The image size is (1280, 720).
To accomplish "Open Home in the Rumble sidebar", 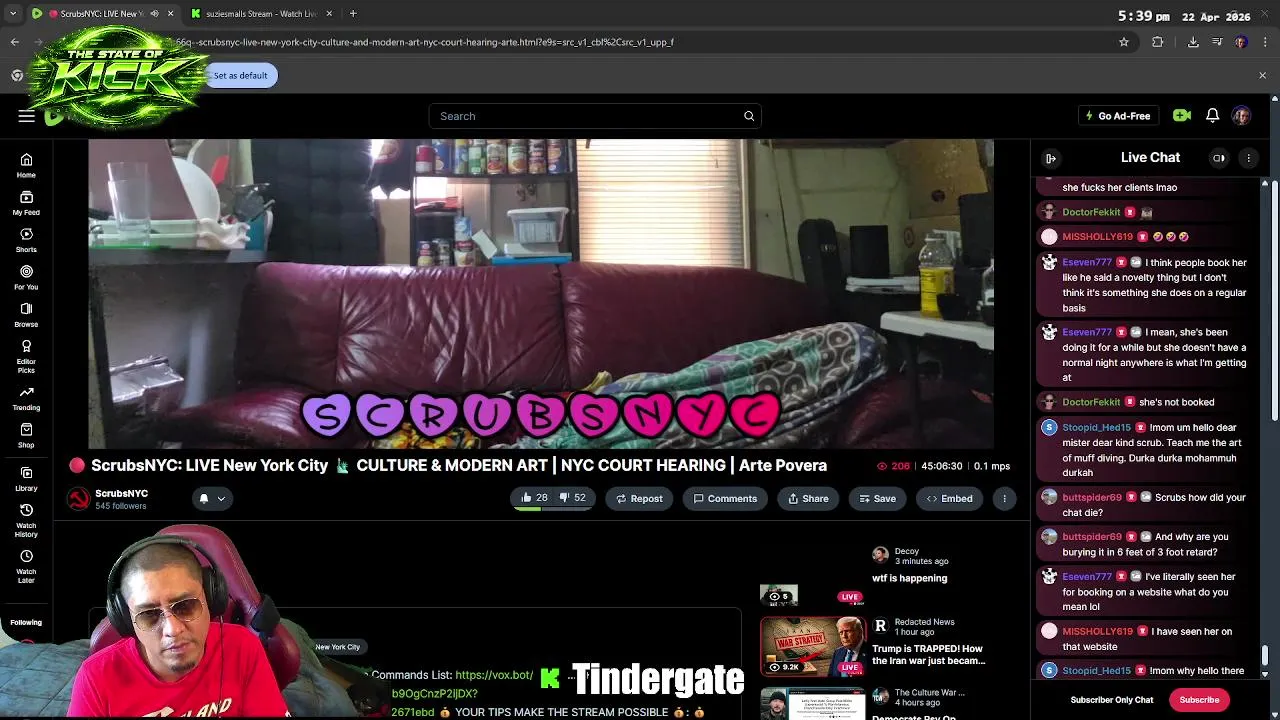I will pyautogui.click(x=26, y=165).
